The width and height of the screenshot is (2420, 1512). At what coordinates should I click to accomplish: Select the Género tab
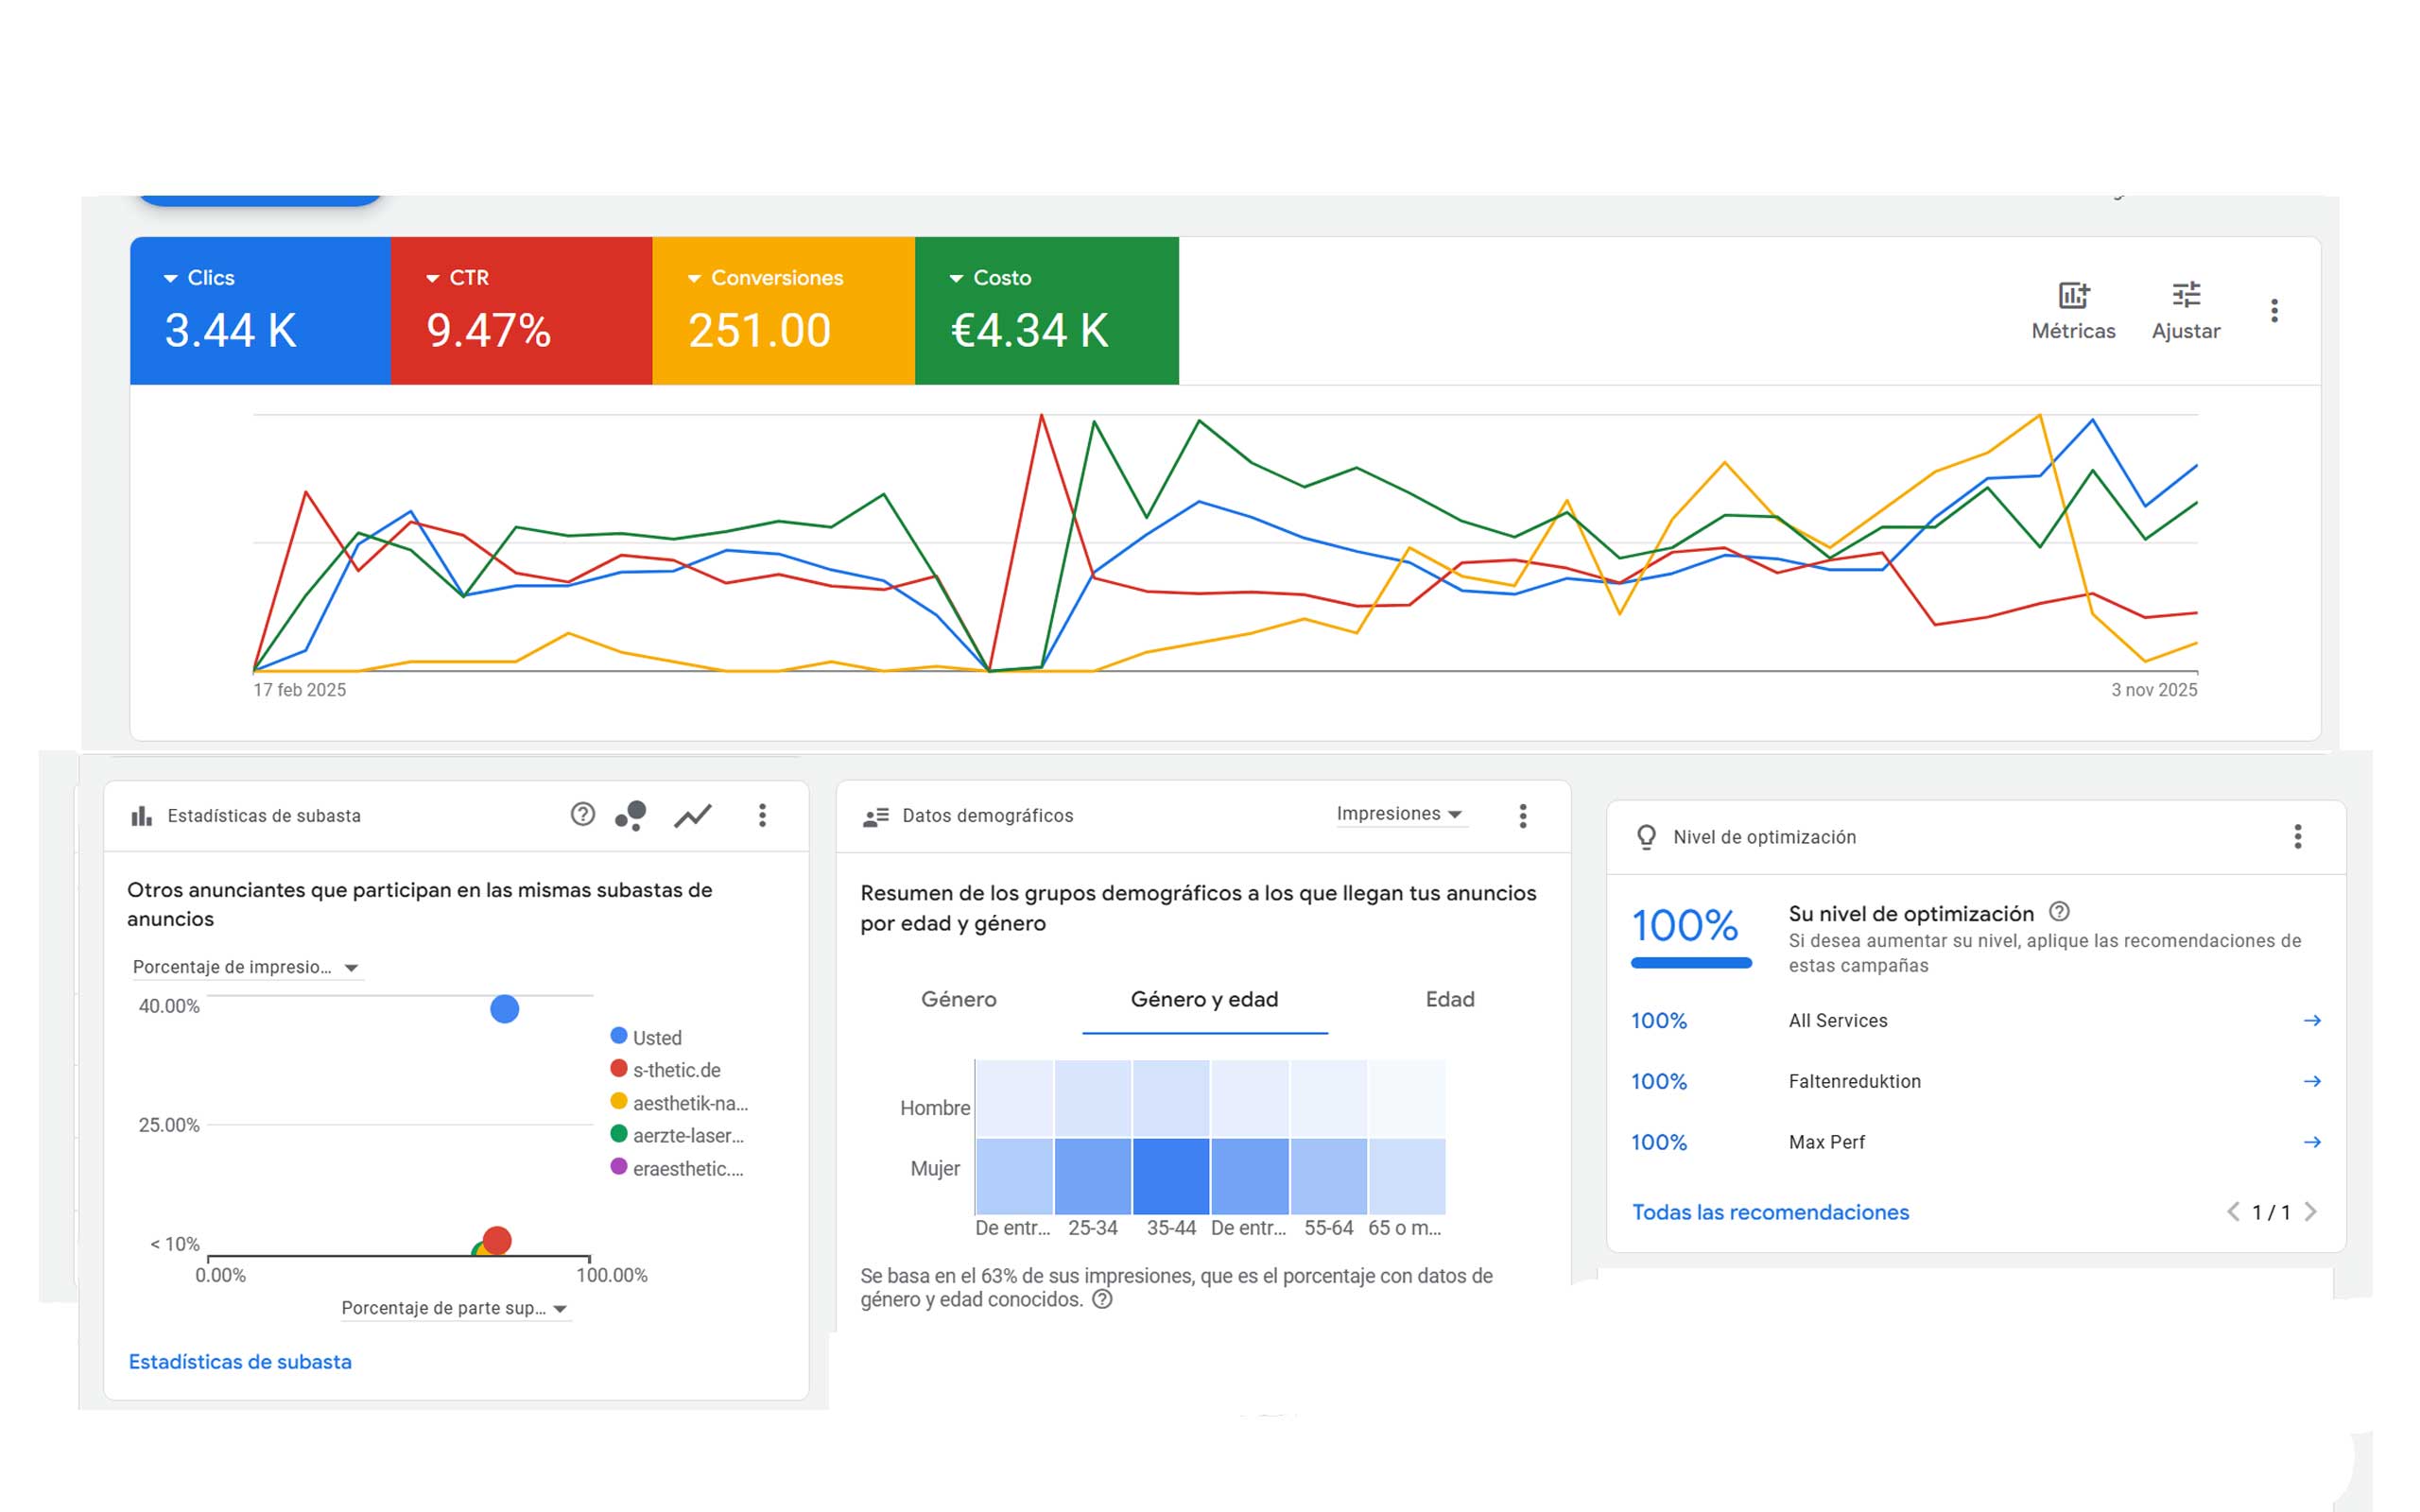point(958,999)
